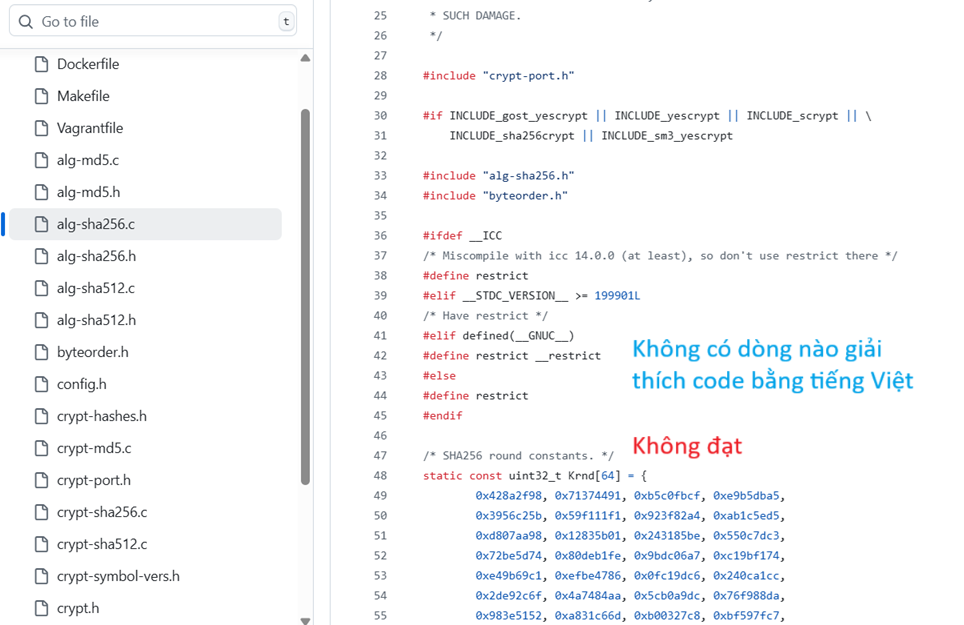Click the "alg-sha256.h" include string

click(x=528, y=176)
